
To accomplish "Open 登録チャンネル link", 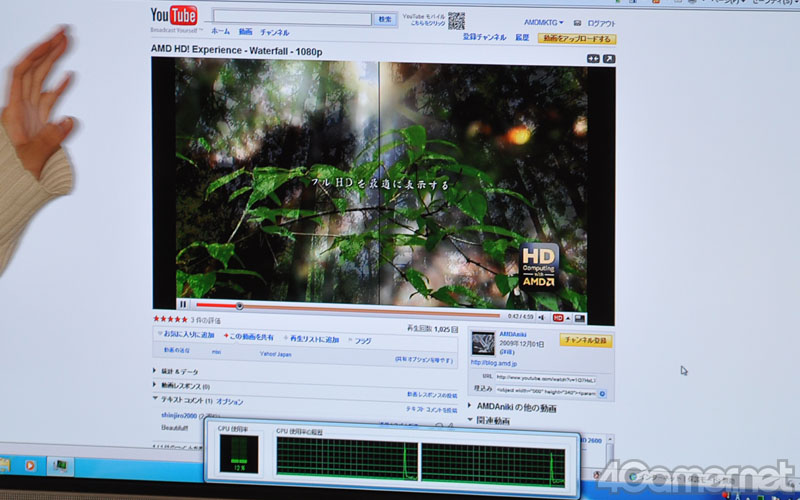I will (x=484, y=37).
